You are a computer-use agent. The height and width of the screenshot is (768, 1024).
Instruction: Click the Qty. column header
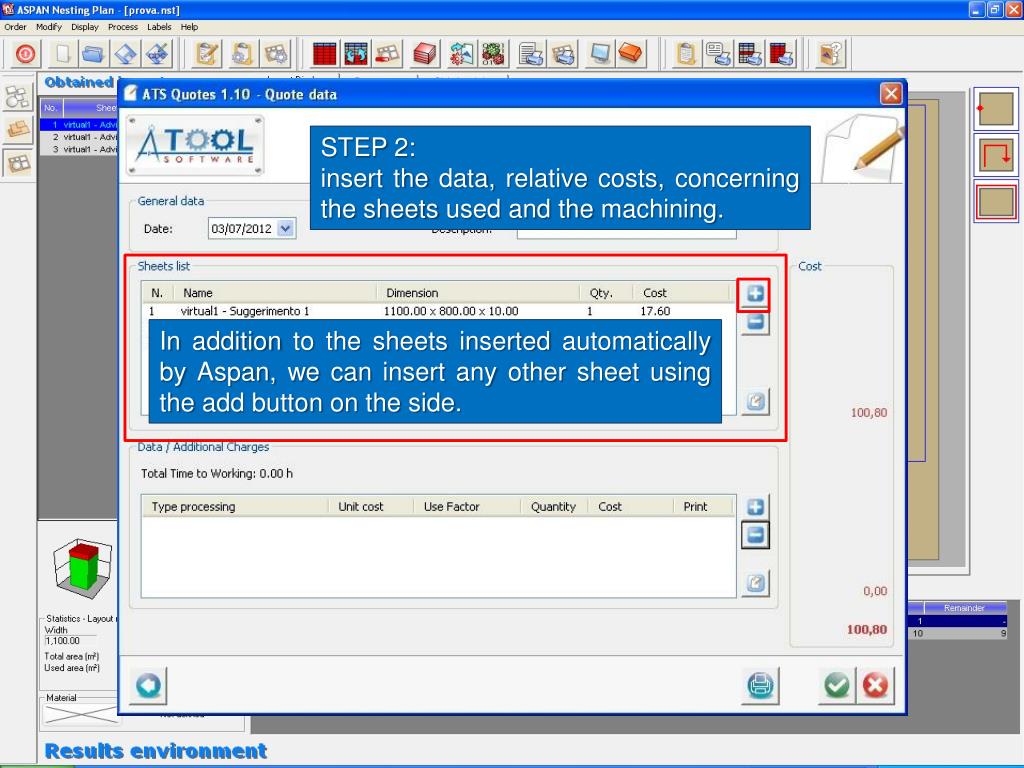(605, 293)
